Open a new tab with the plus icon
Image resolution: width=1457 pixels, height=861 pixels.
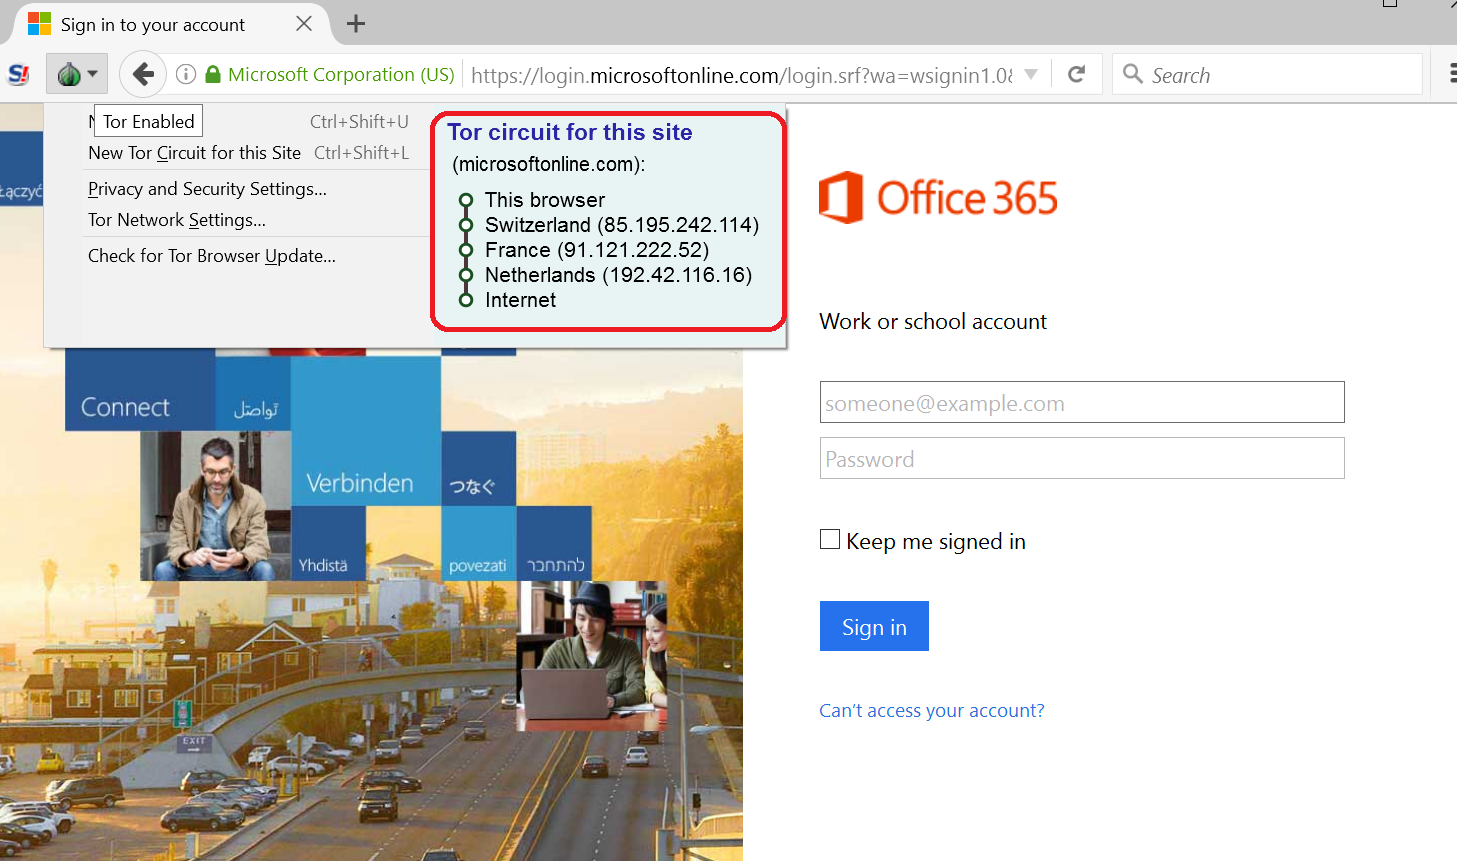pos(355,24)
